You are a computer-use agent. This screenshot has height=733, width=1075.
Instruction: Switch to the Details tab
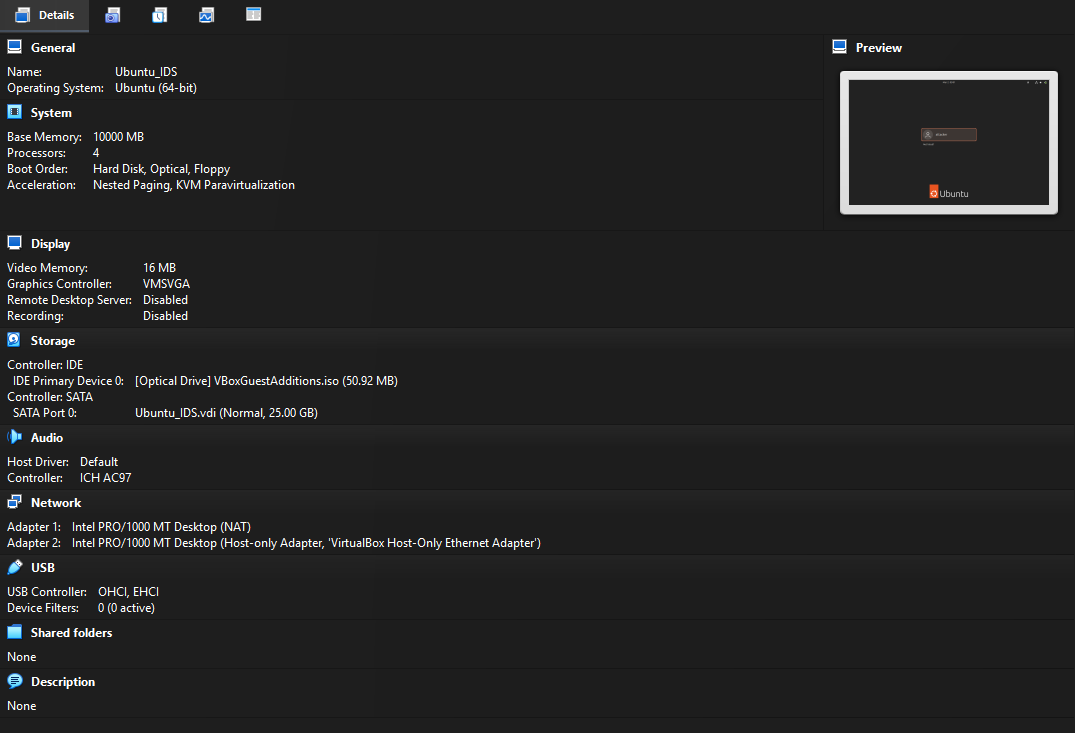click(45, 15)
